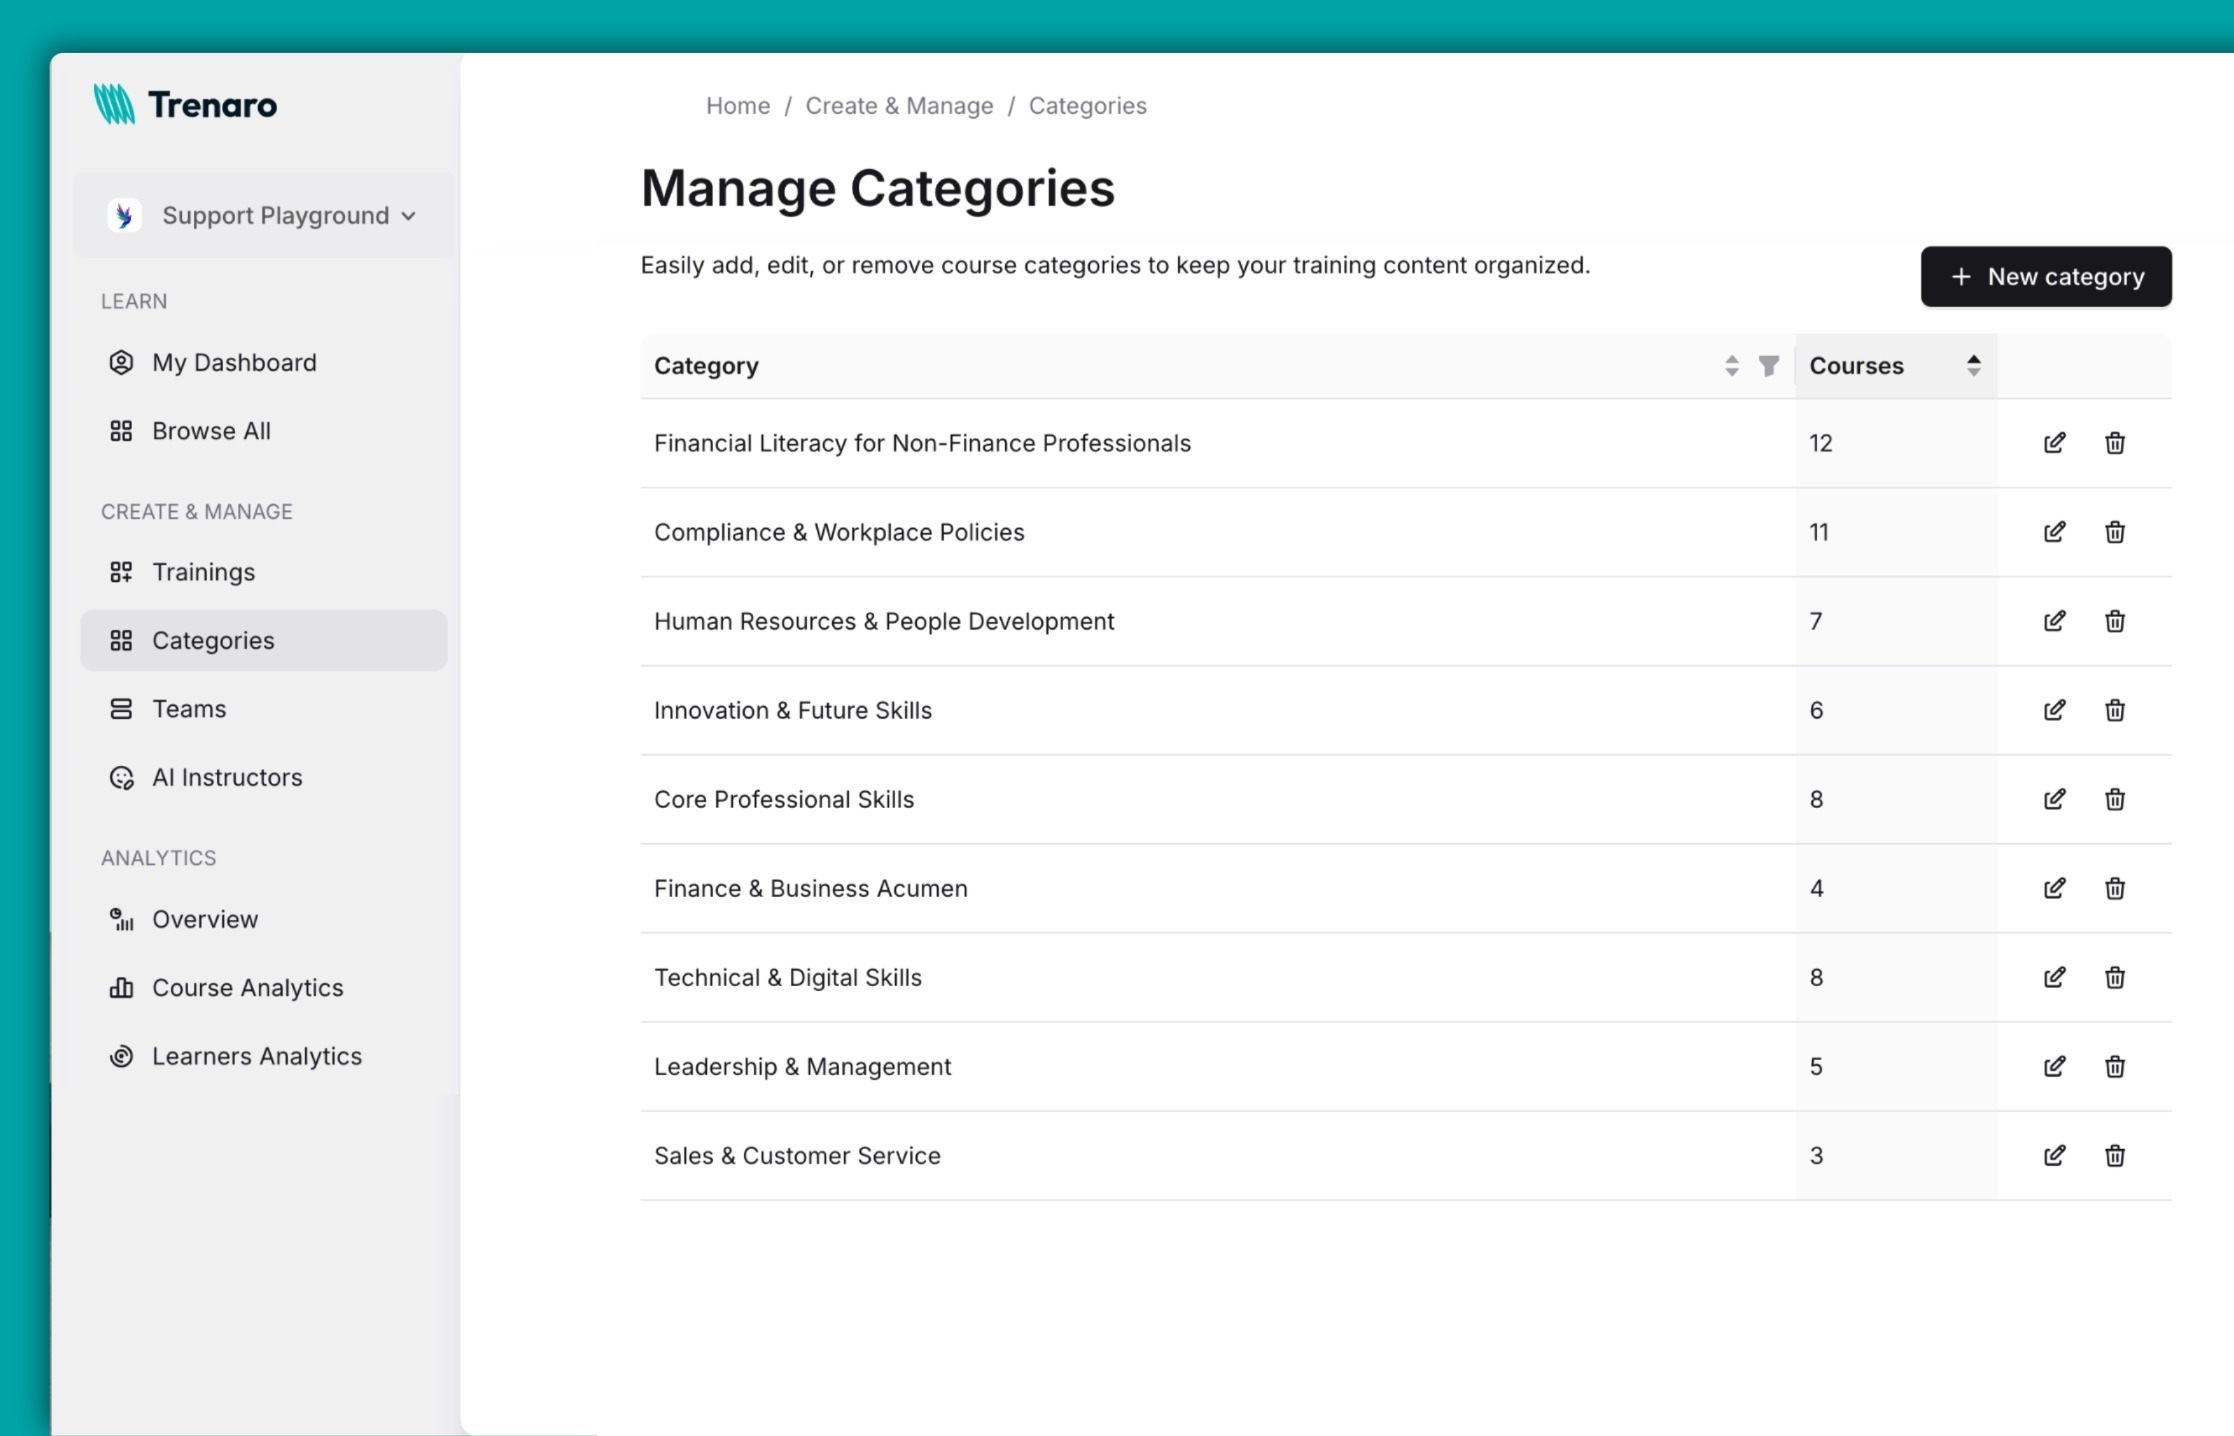Open the Category column filter

pyautogui.click(x=1770, y=366)
